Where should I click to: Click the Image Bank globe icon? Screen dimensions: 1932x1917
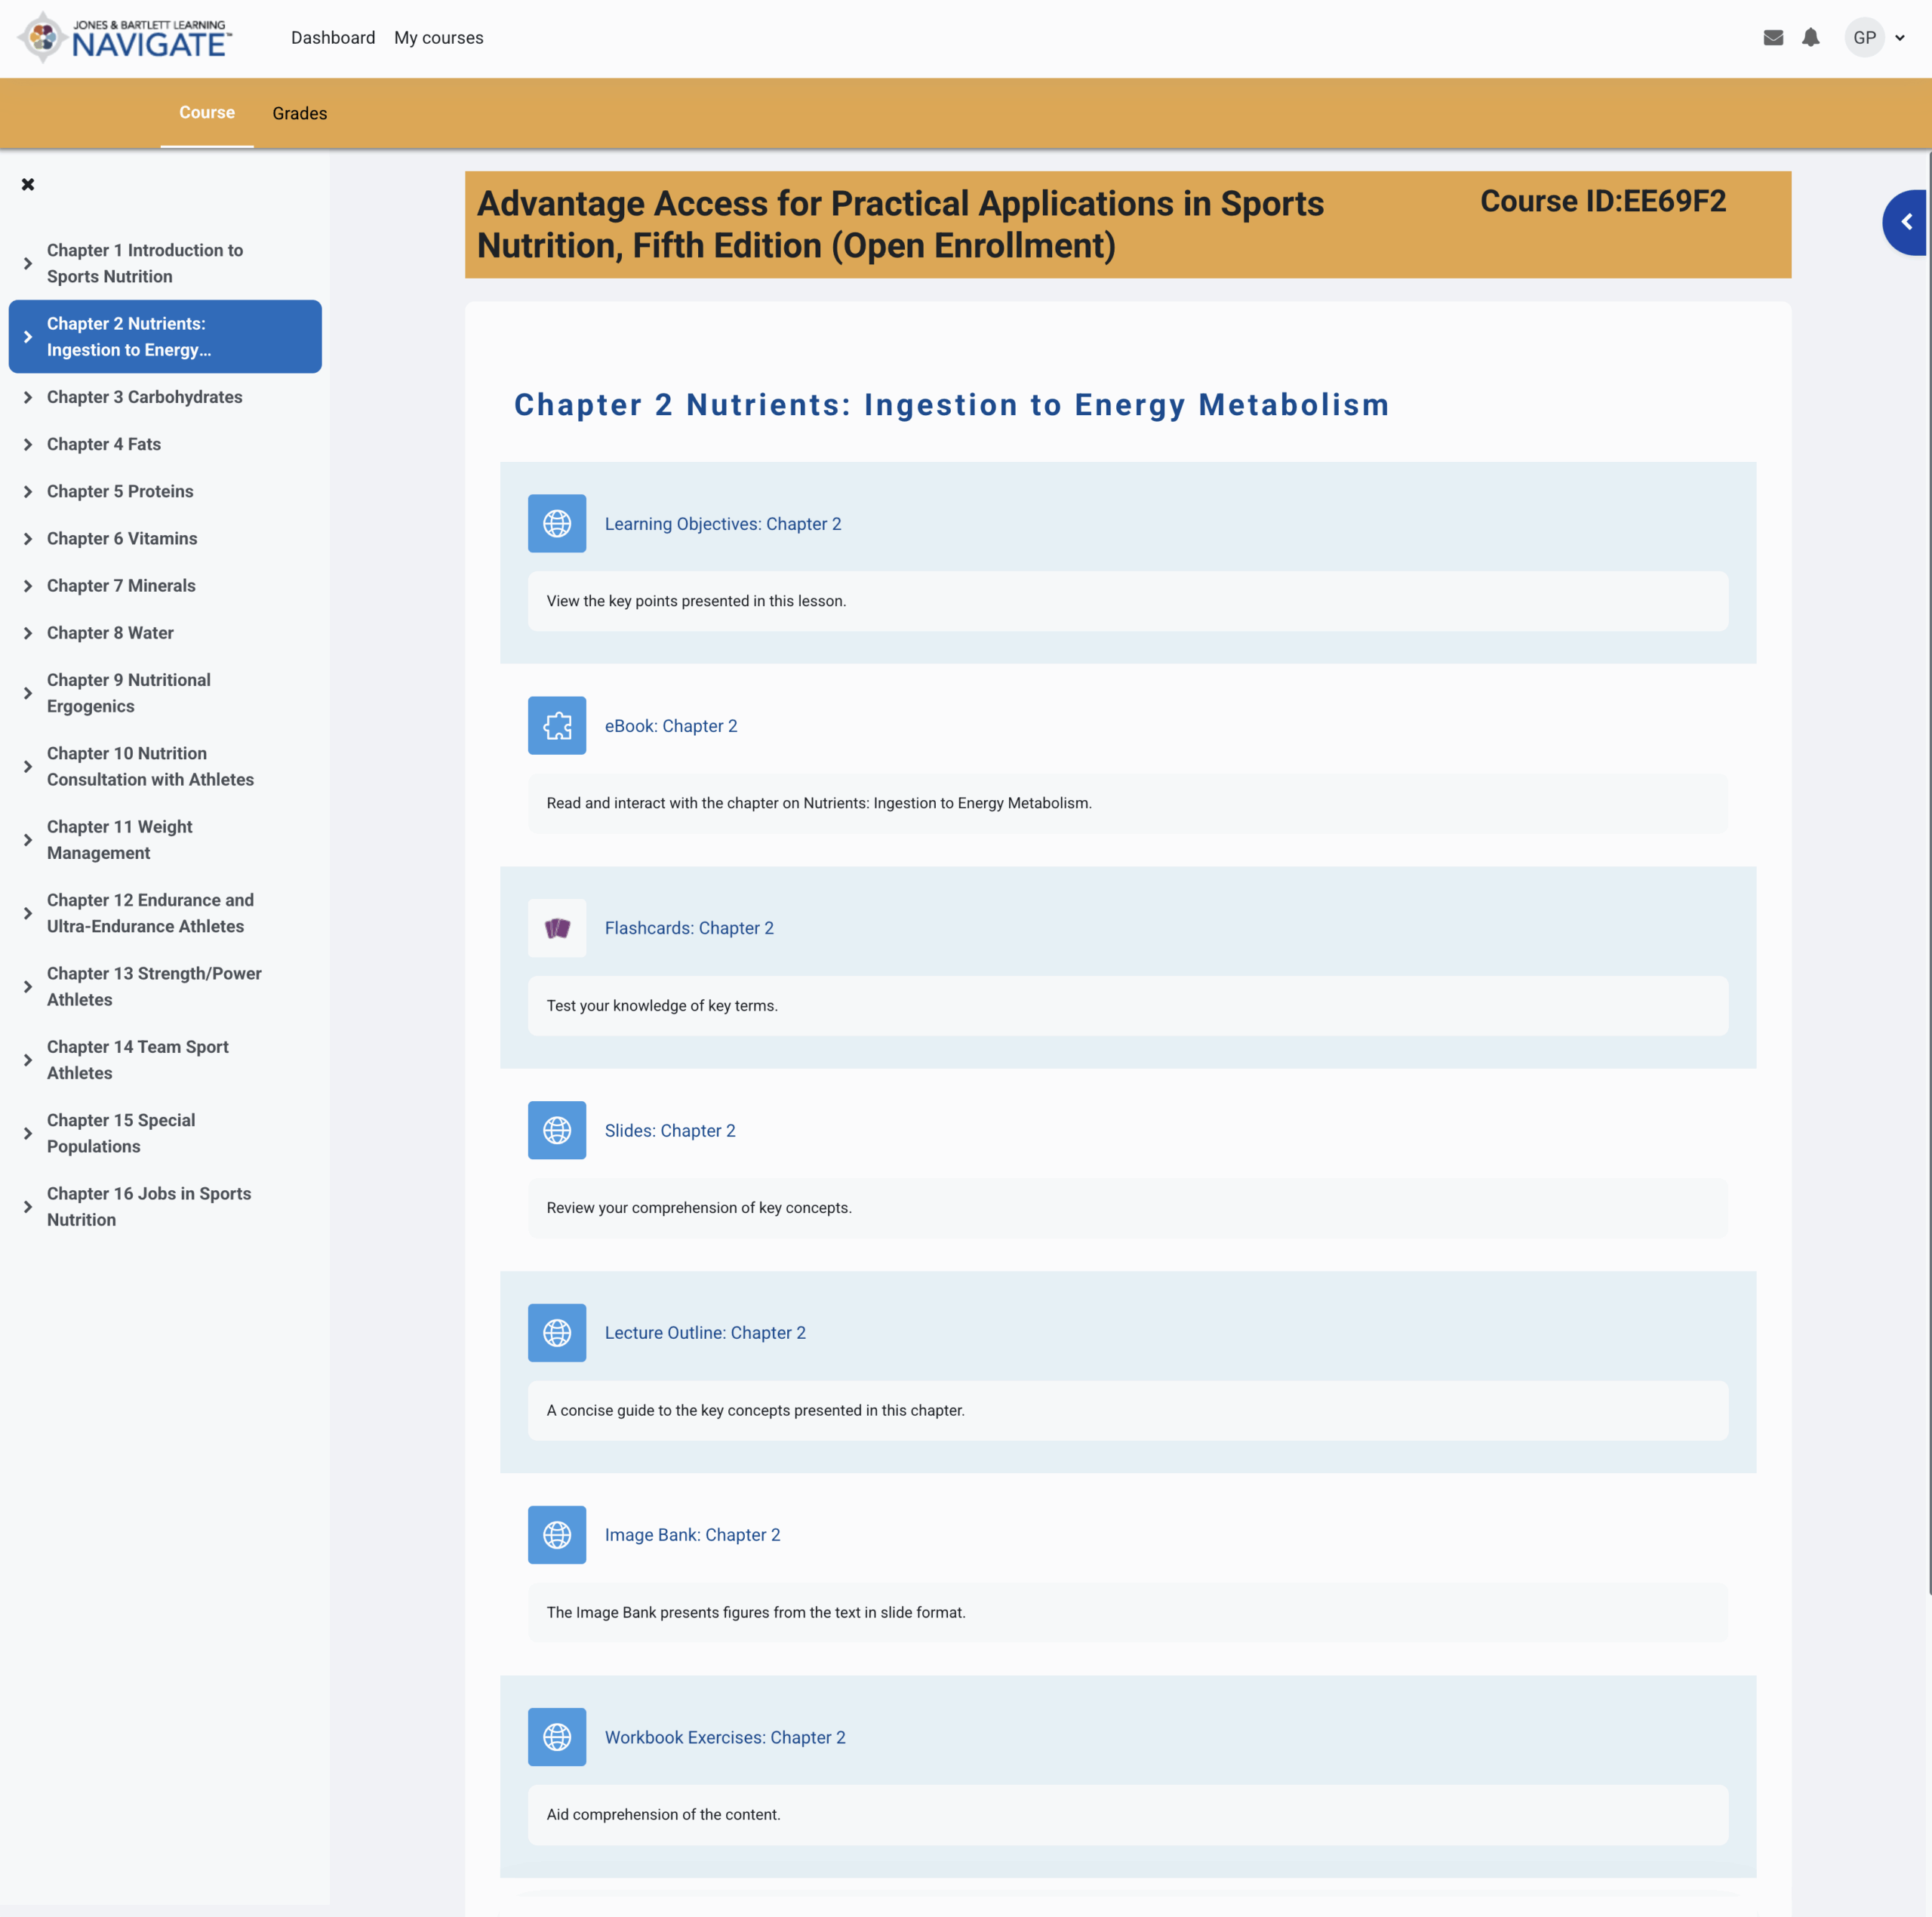(557, 1534)
